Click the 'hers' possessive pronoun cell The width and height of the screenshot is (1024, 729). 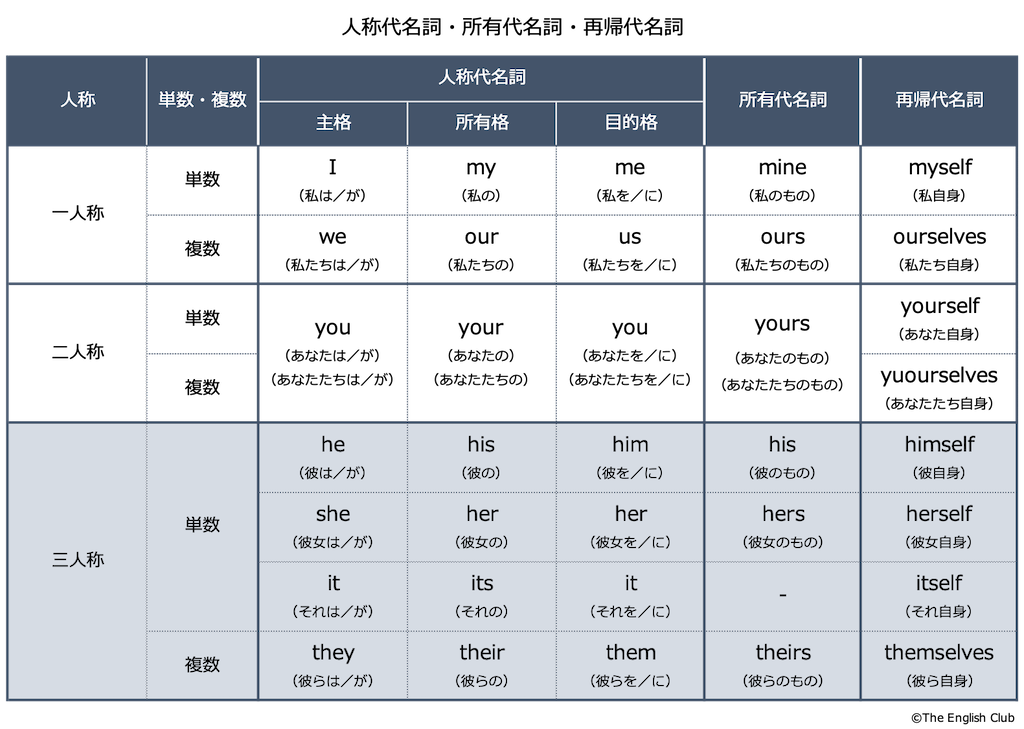pos(782,526)
